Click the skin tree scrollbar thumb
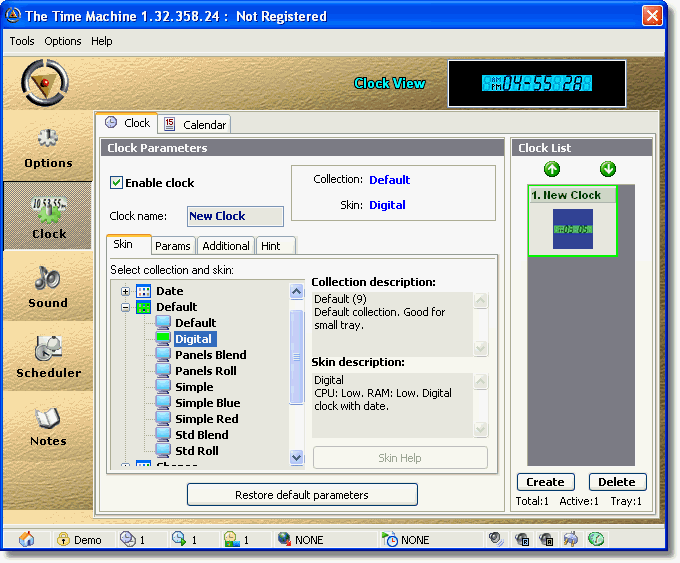Viewport: 680px width, 563px height. tap(297, 357)
